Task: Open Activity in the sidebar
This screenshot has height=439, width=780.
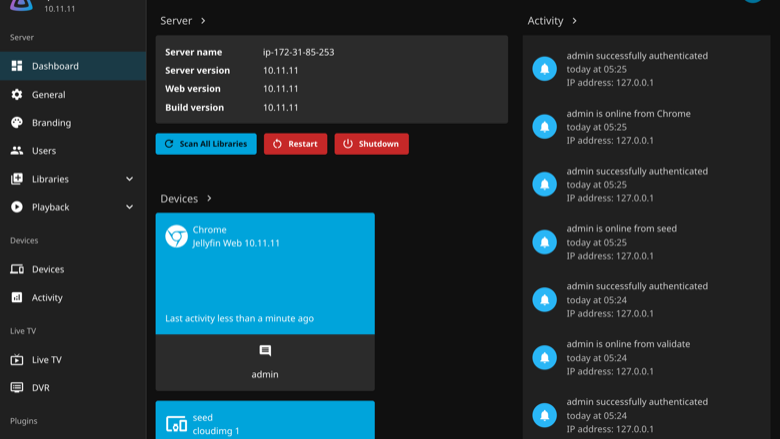Action: click(x=73, y=297)
